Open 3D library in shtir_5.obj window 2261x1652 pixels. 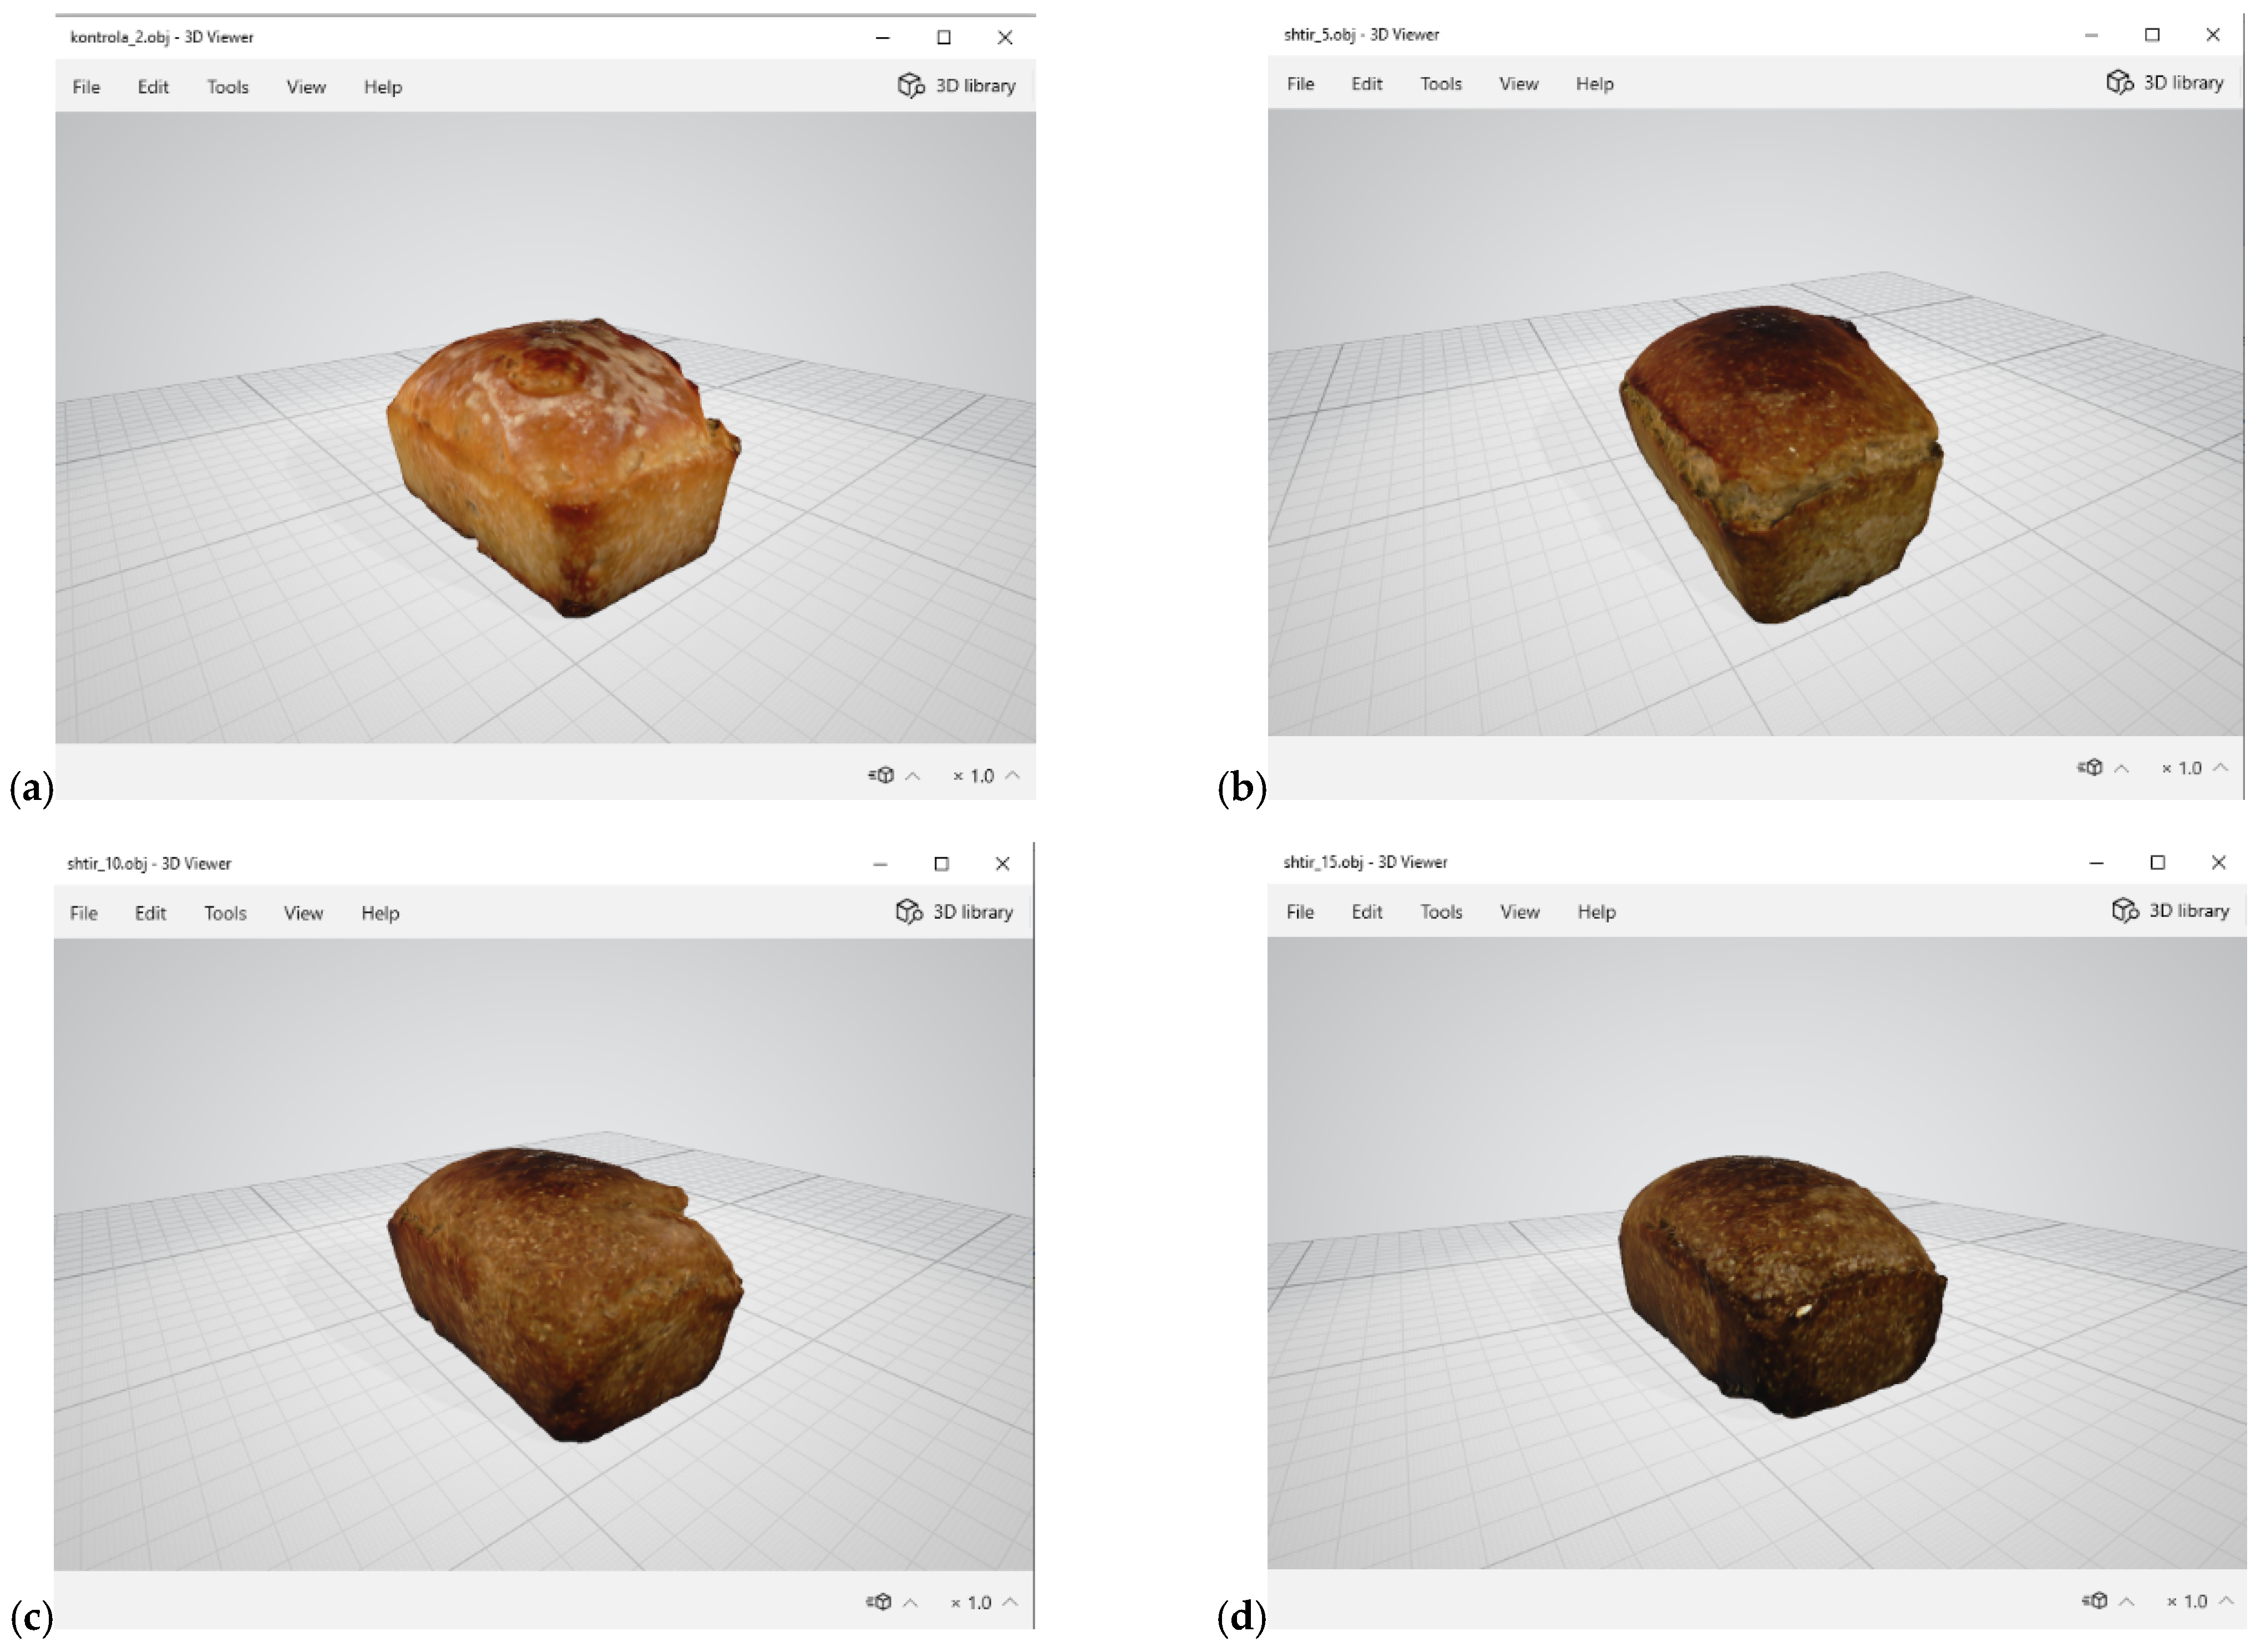[x=2165, y=83]
